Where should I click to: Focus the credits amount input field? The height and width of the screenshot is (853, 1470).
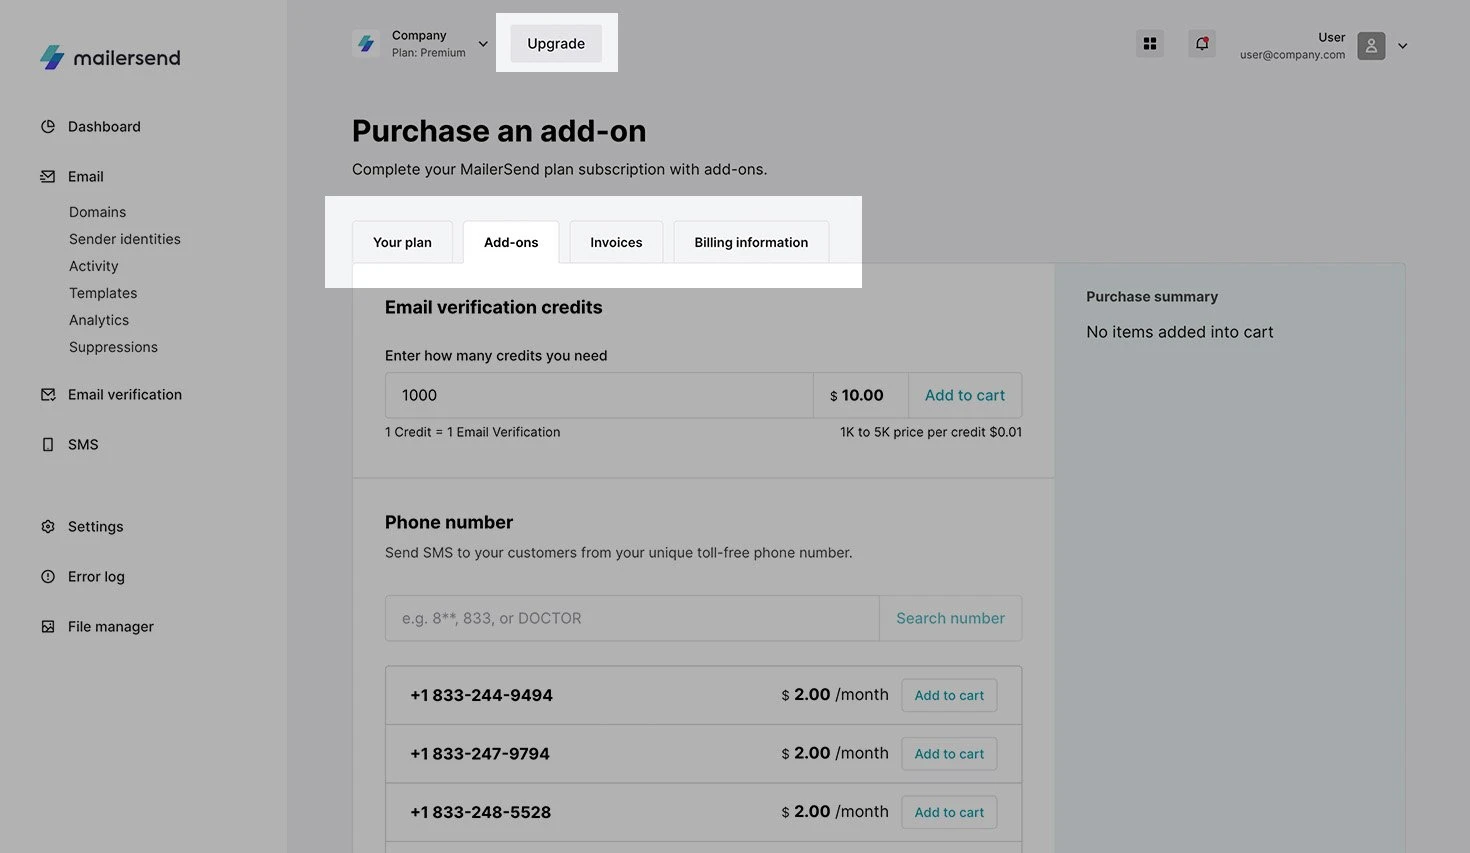click(x=598, y=396)
